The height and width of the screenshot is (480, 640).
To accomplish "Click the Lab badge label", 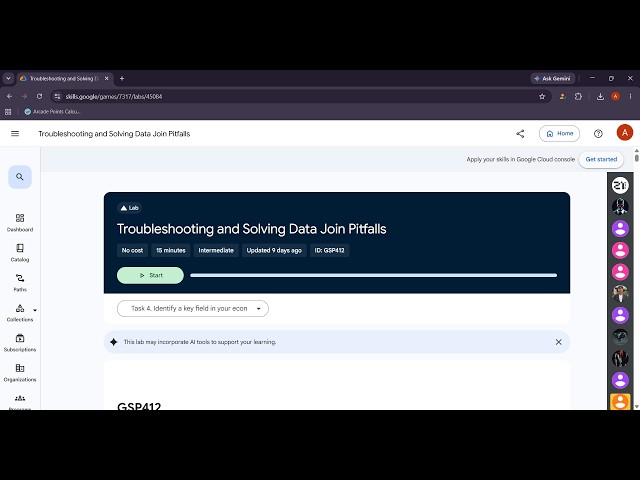I will click(130, 208).
